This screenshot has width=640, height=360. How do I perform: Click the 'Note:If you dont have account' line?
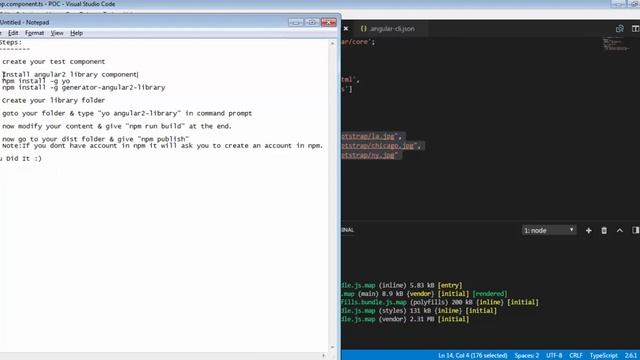pyautogui.click(x=162, y=146)
